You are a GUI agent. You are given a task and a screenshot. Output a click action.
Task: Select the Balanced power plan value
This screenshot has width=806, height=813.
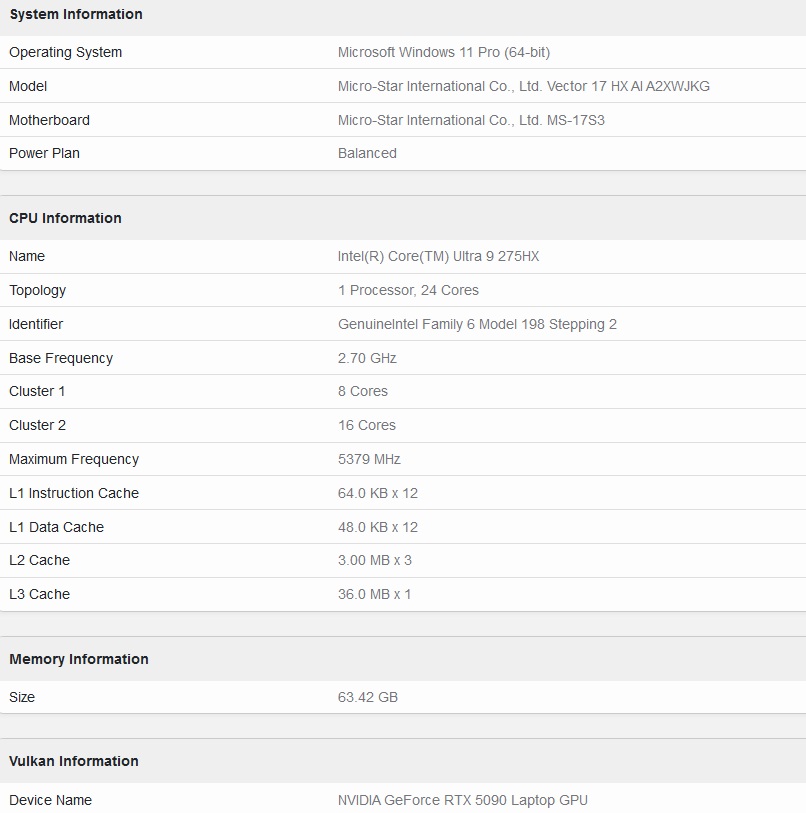(367, 153)
